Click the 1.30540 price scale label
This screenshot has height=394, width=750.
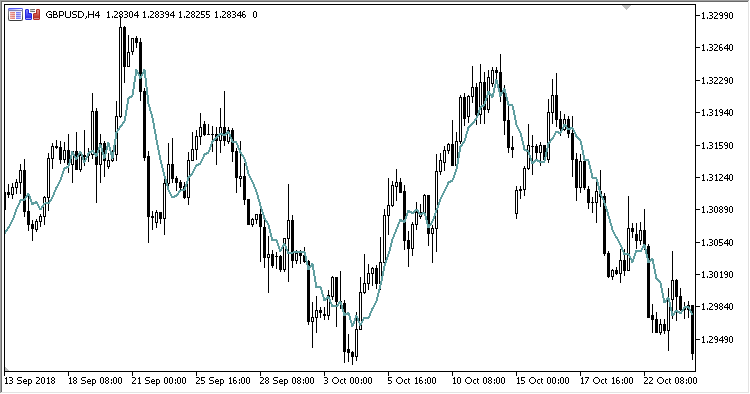(717, 242)
